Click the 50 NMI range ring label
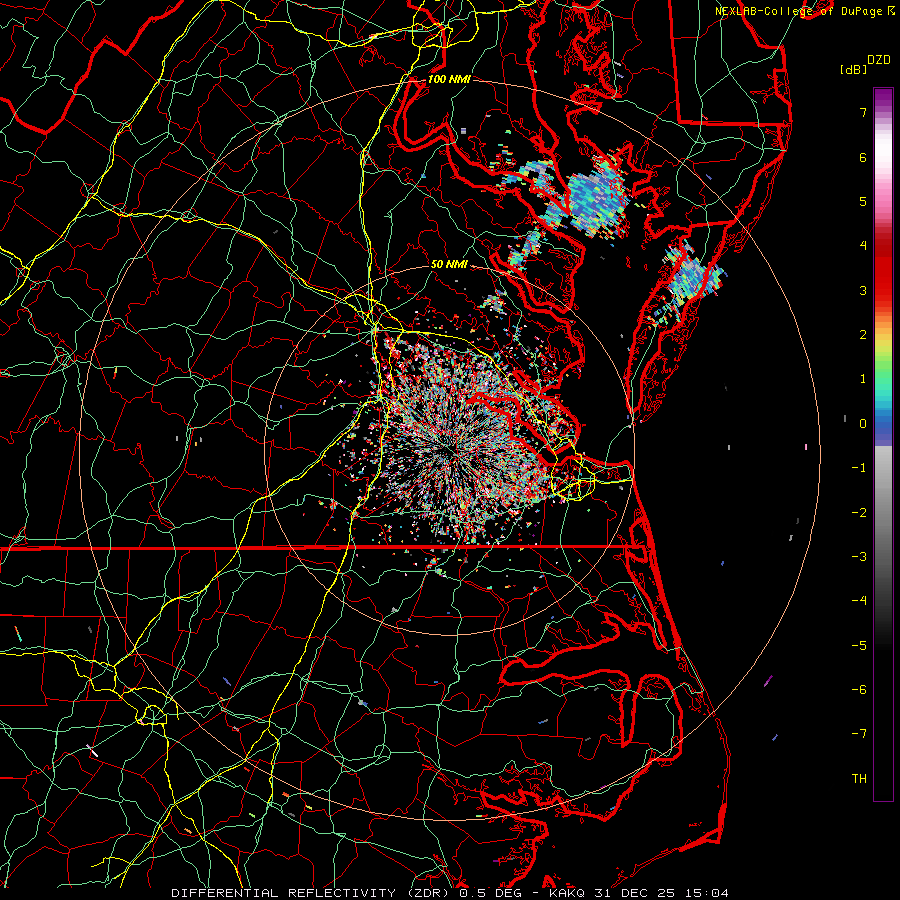Screen dimensions: 900x900 pyautogui.click(x=449, y=264)
